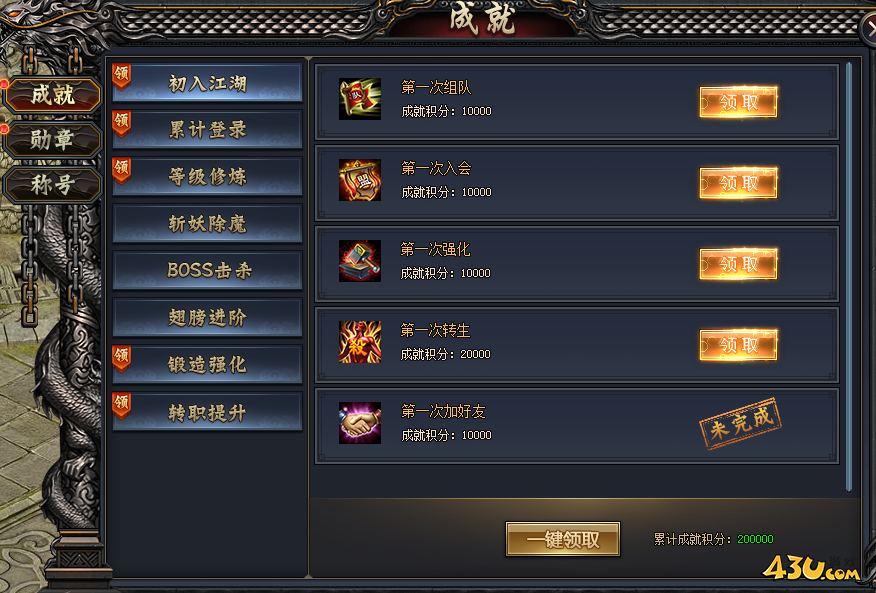Select the 累计登录 category
The height and width of the screenshot is (593, 876).
coord(207,130)
